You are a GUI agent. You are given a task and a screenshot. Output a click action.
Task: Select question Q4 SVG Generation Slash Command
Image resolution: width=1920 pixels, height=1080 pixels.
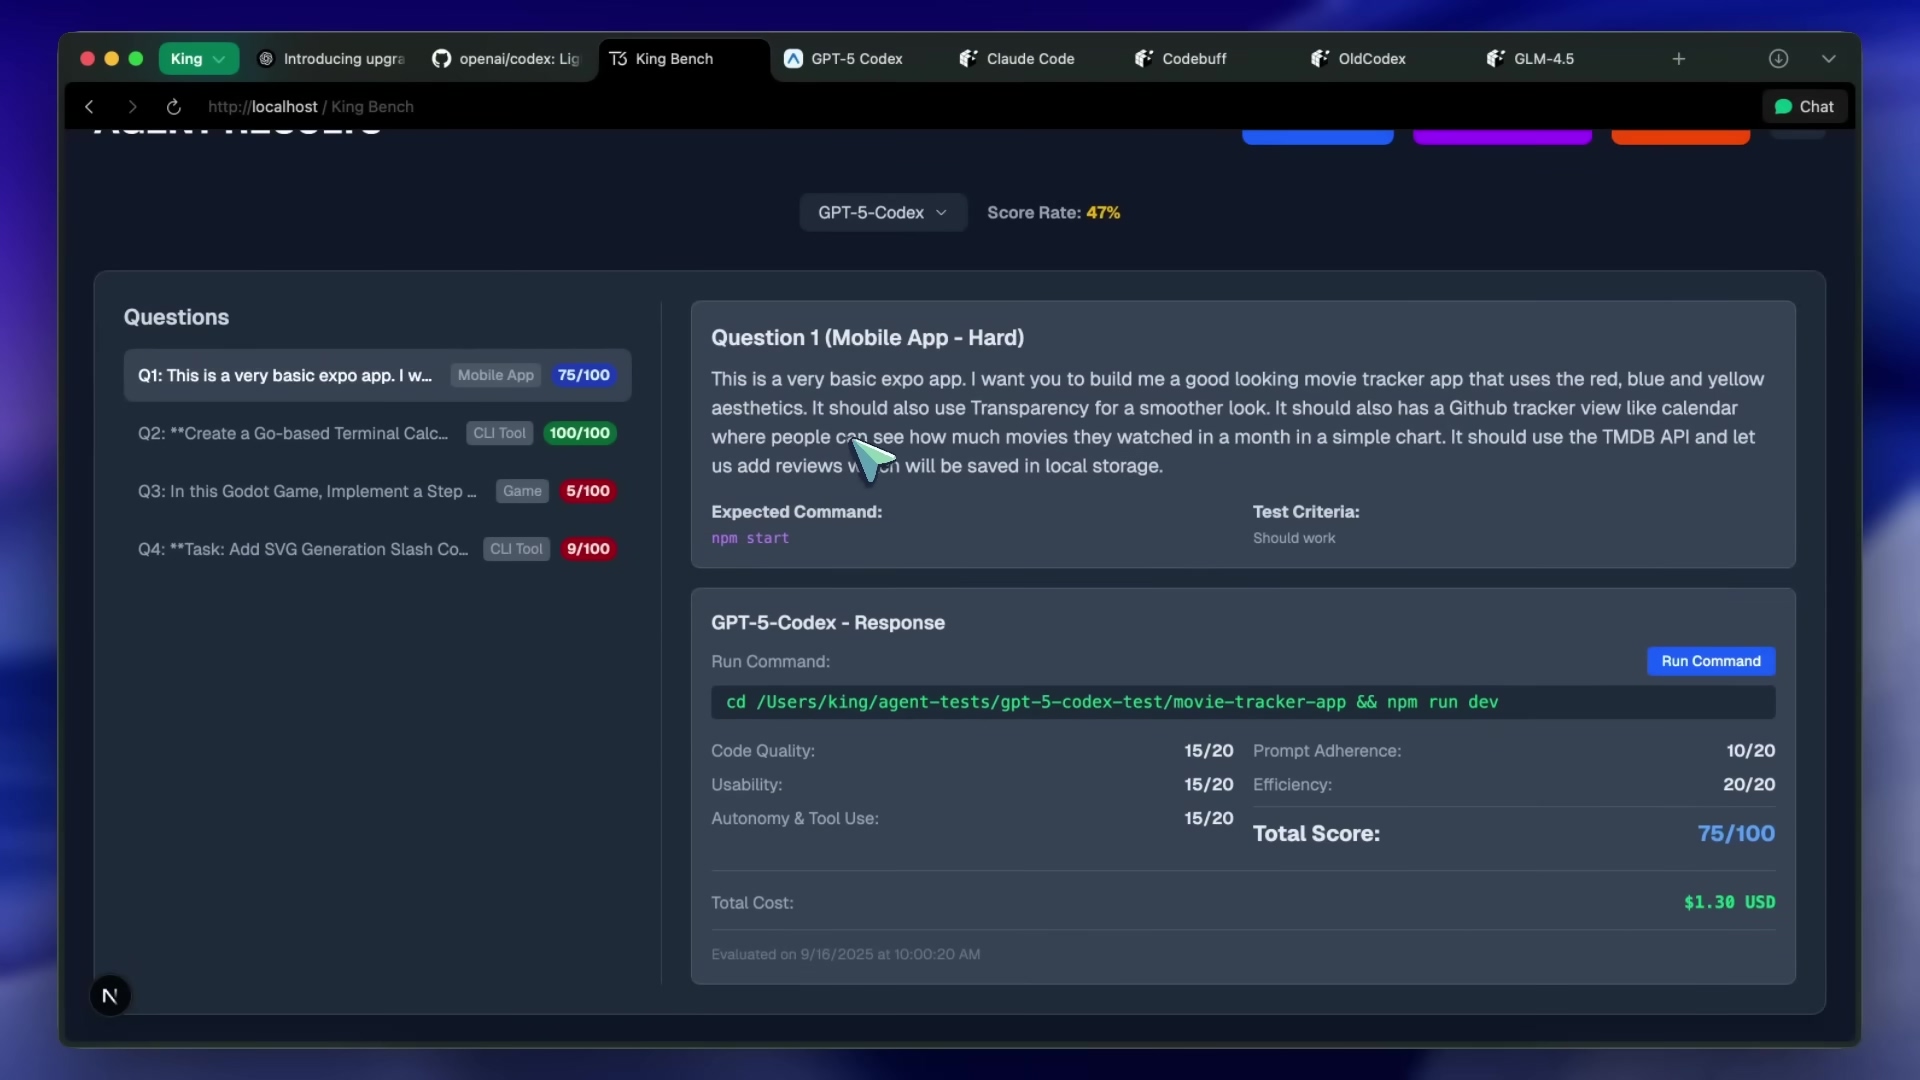[377, 549]
